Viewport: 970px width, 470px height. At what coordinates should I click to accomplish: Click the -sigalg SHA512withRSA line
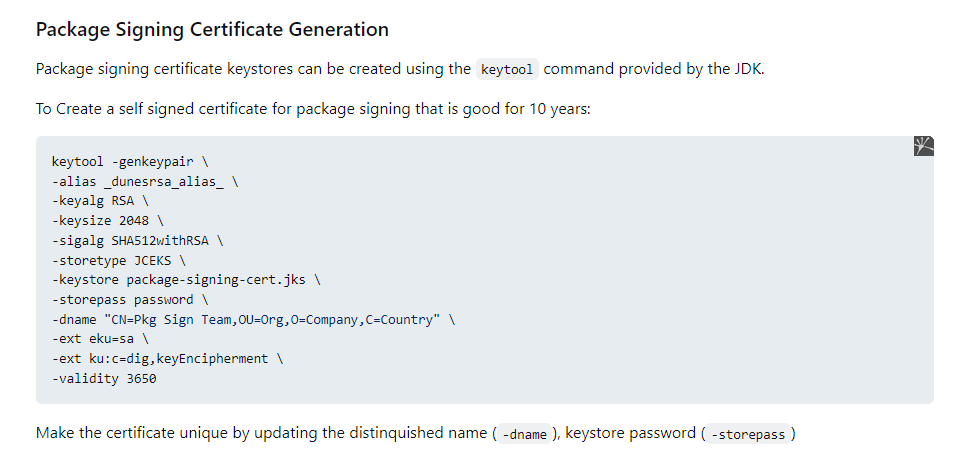[136, 241]
